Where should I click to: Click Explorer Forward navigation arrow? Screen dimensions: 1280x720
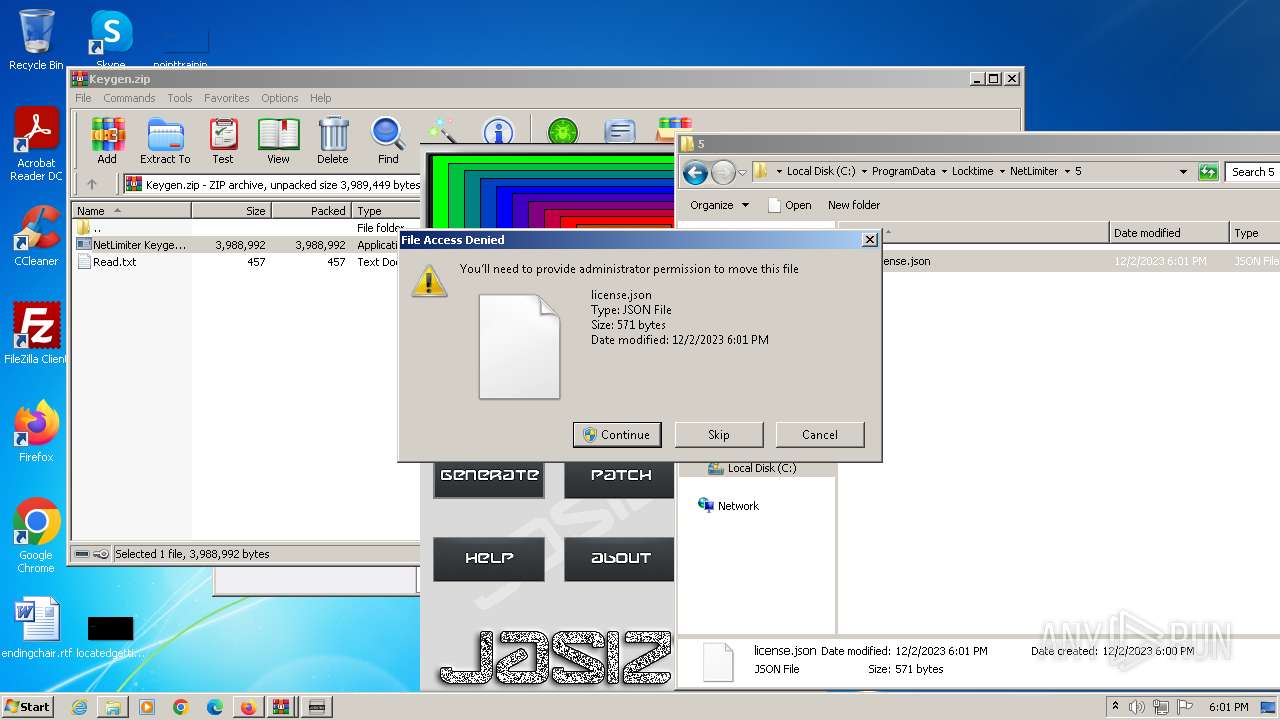[x=722, y=172]
